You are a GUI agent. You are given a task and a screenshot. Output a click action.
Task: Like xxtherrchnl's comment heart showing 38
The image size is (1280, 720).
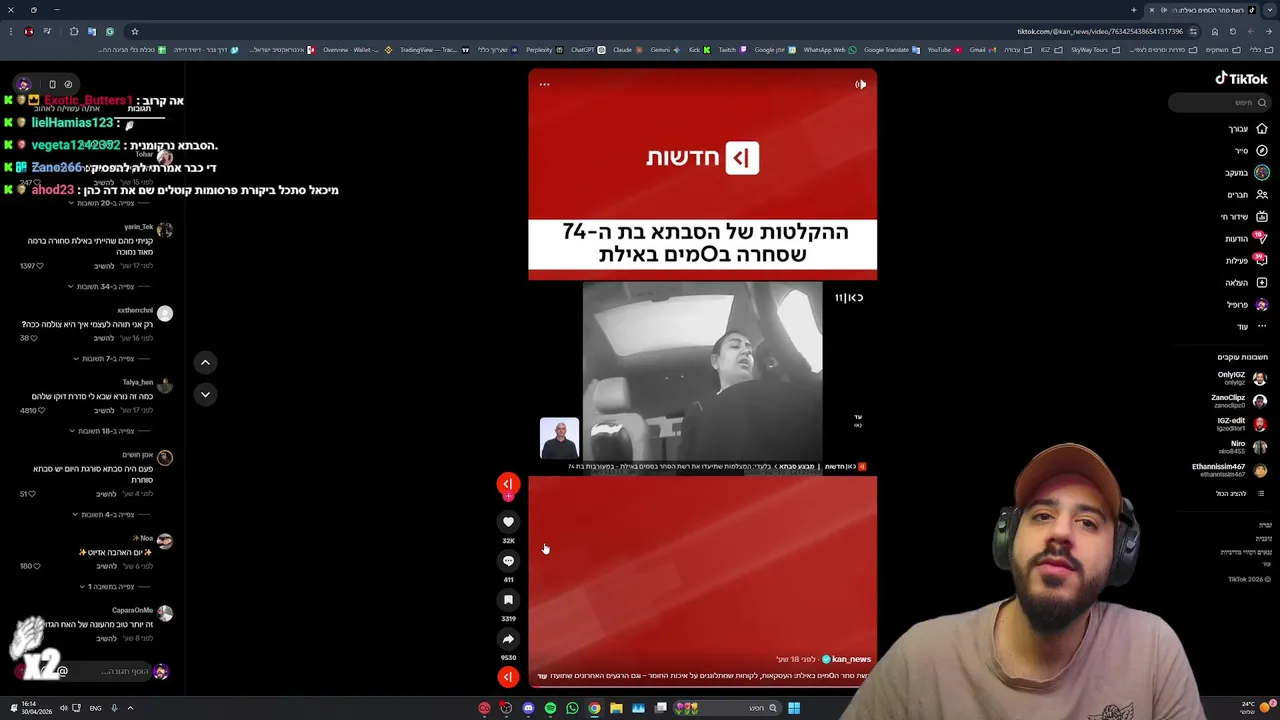(x=33, y=338)
